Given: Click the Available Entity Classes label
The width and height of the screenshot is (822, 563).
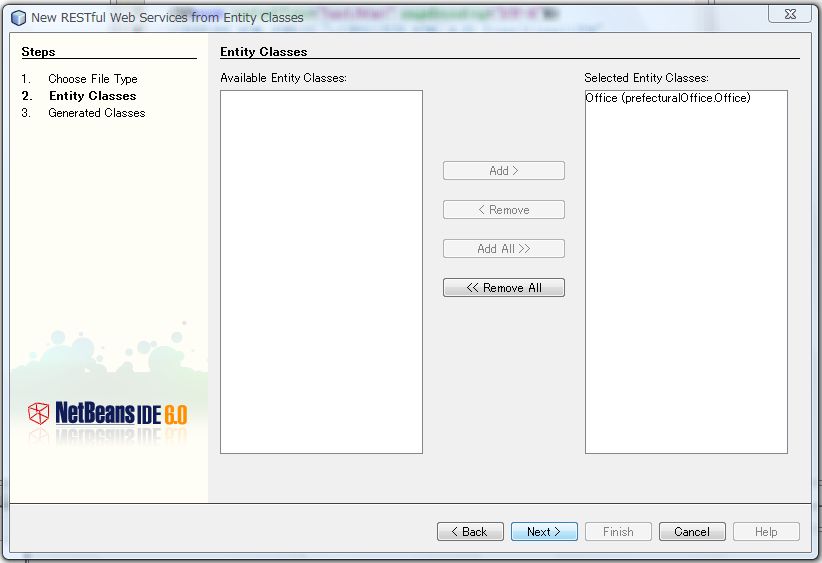Looking at the screenshot, I should [x=283, y=78].
